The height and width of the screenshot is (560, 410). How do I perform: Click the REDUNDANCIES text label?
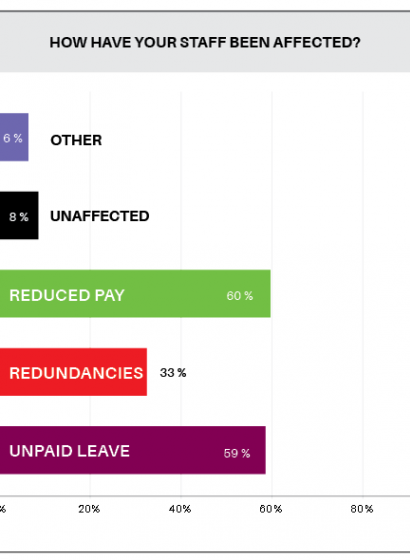click(76, 373)
